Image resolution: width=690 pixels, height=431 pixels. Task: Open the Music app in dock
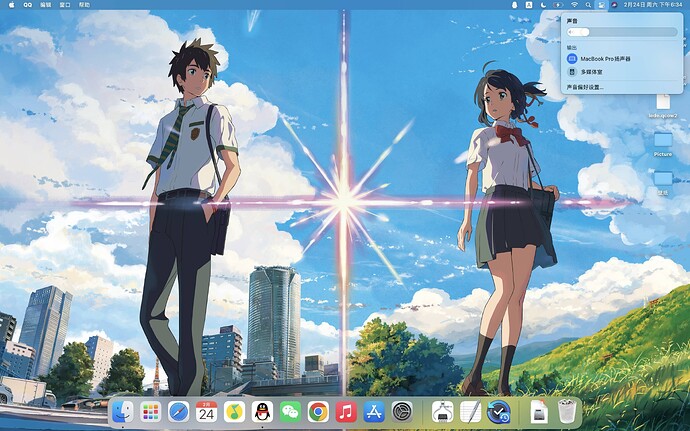(346, 411)
